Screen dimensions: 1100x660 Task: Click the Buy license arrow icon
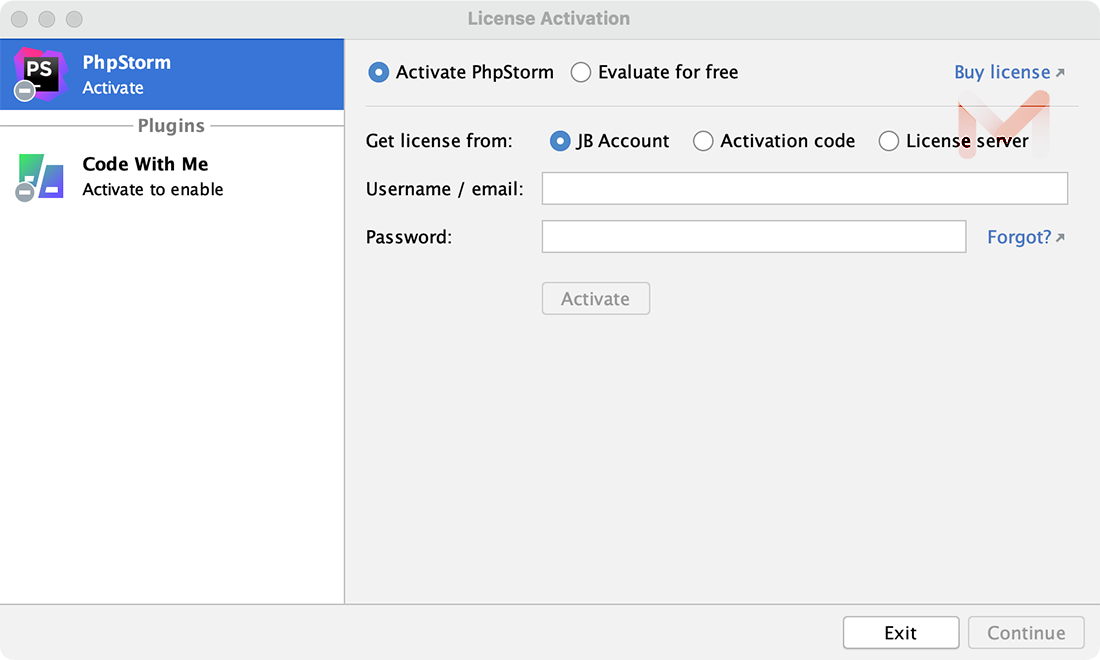[x=1060, y=73]
